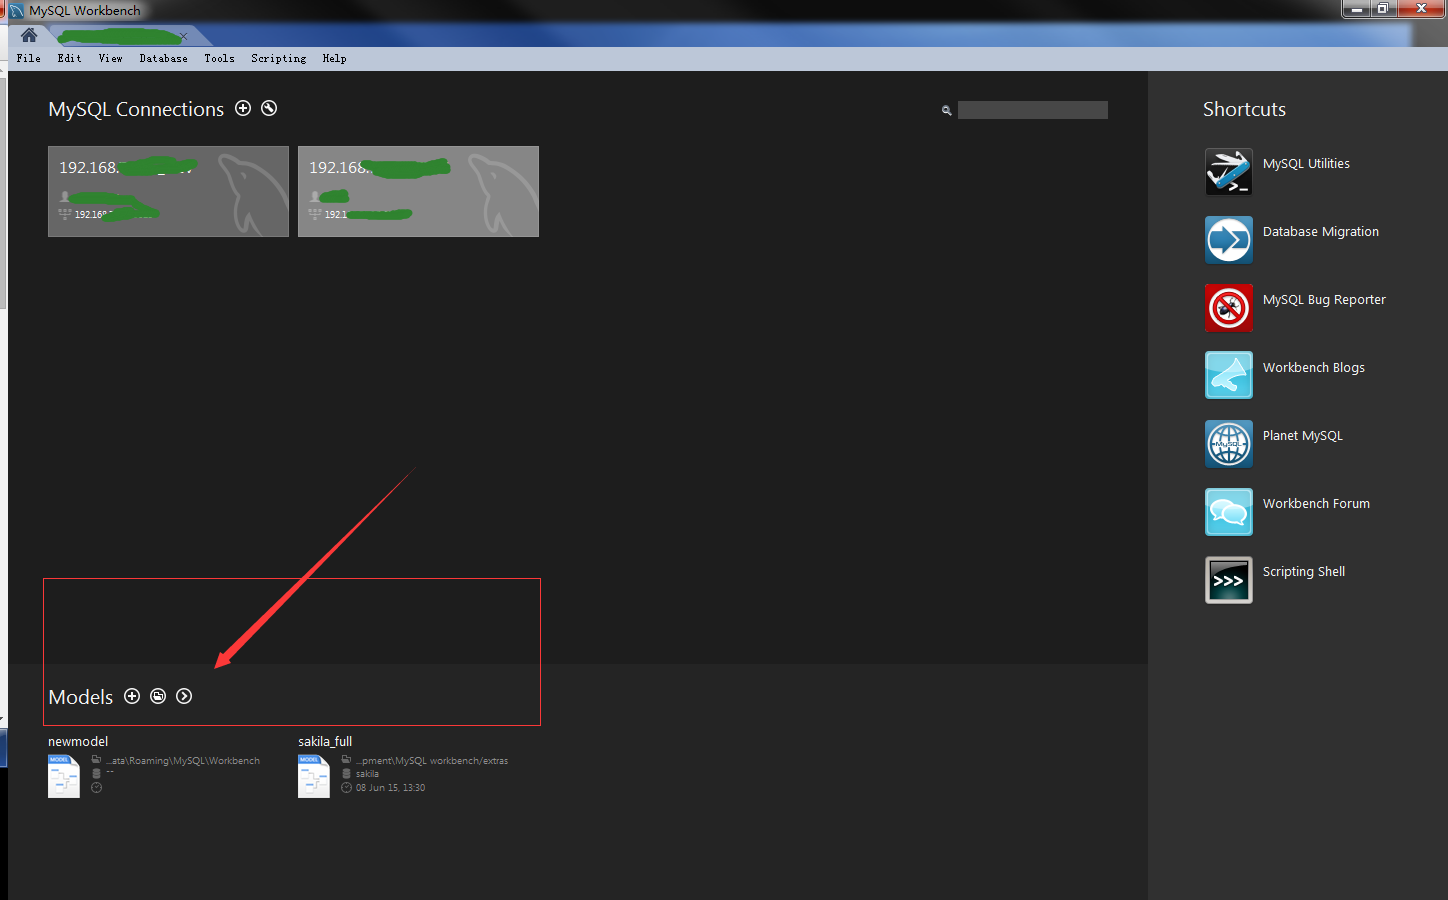Click the MySQL Workbench title bar icon
This screenshot has width=1448, height=900.
tap(17, 11)
